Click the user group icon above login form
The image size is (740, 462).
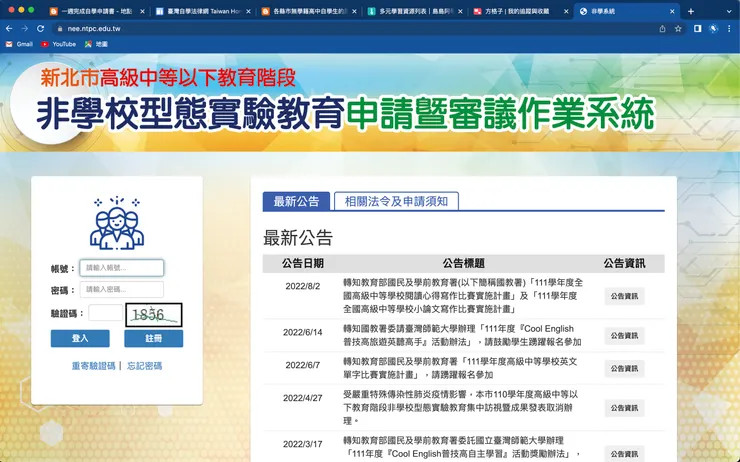click(117, 223)
